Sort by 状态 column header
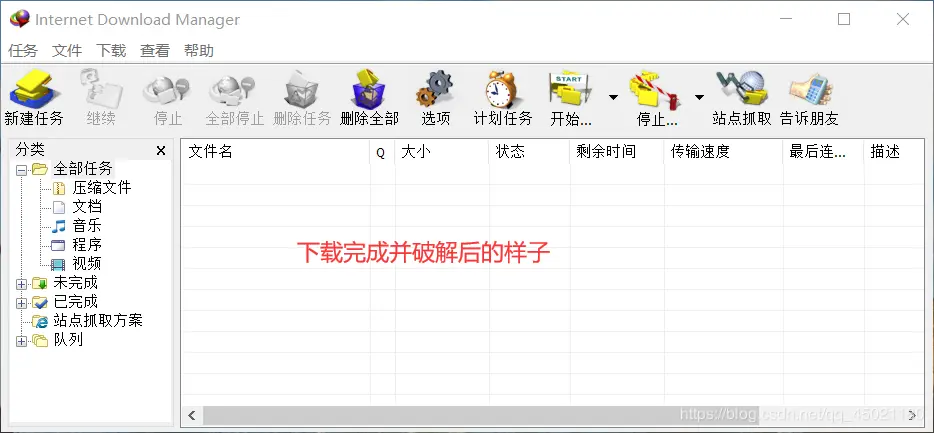 (x=529, y=152)
